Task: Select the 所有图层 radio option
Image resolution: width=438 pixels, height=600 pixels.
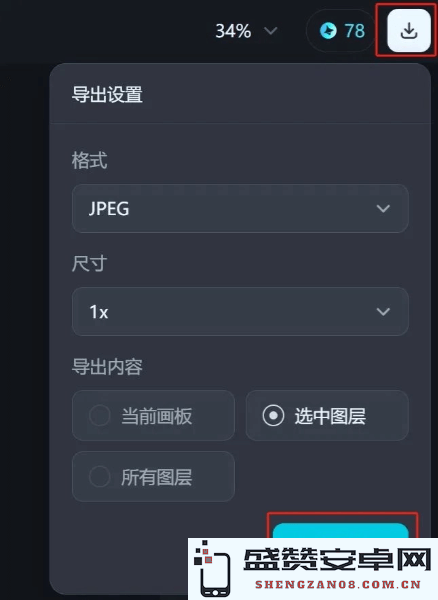Action: [x=153, y=476]
